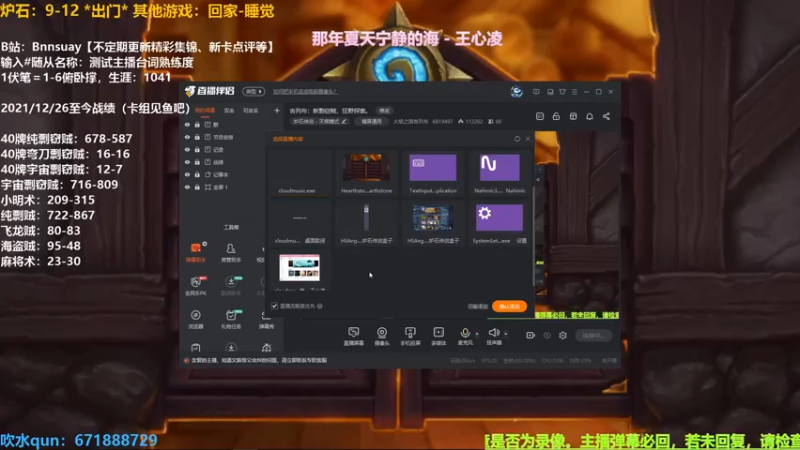Open the 例图 pill next to logo
The height and width of the screenshot is (450, 800).
coord(253,92)
